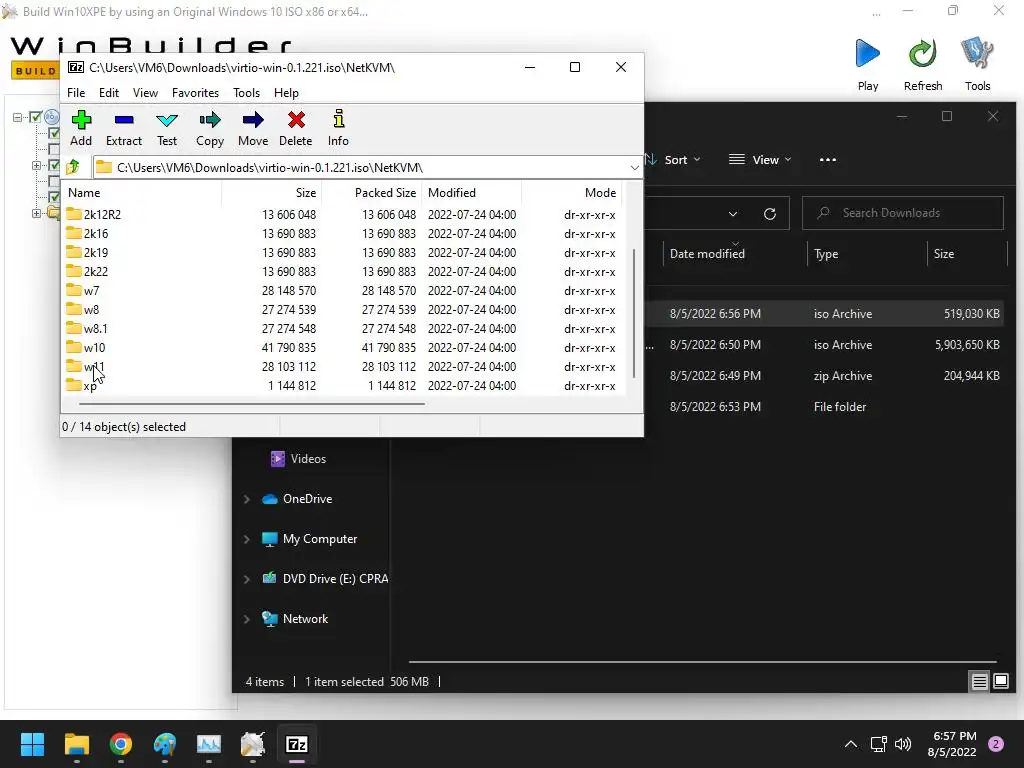
Task: Sort 7-Zip list by Packed Size column
Action: tap(372, 193)
